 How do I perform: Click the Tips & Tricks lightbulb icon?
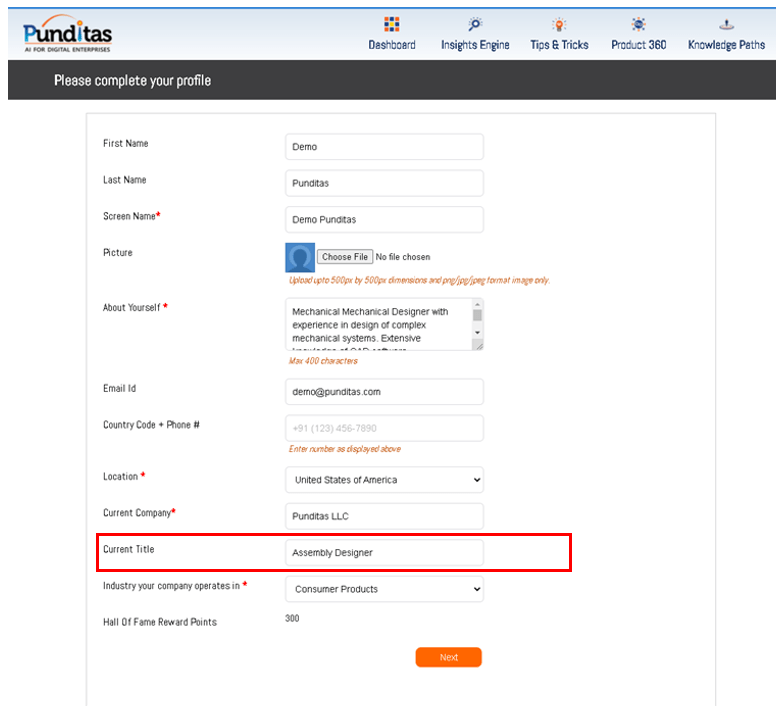[560, 25]
